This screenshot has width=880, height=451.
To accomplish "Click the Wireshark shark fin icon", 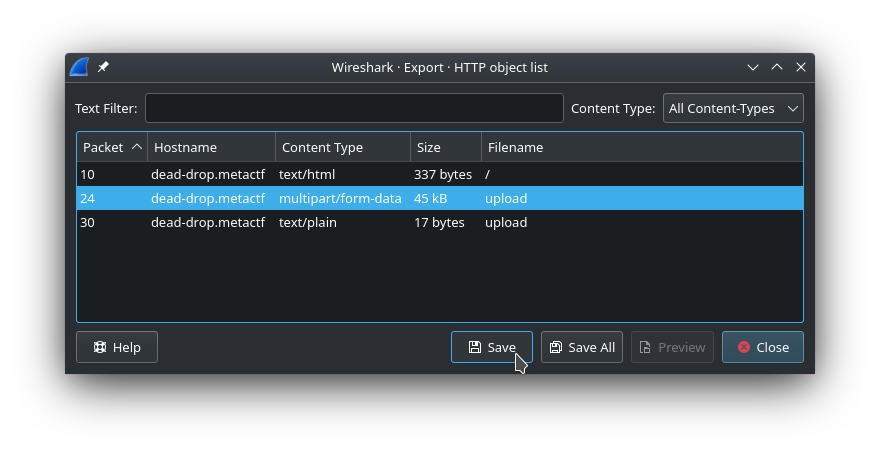I will tap(79, 67).
